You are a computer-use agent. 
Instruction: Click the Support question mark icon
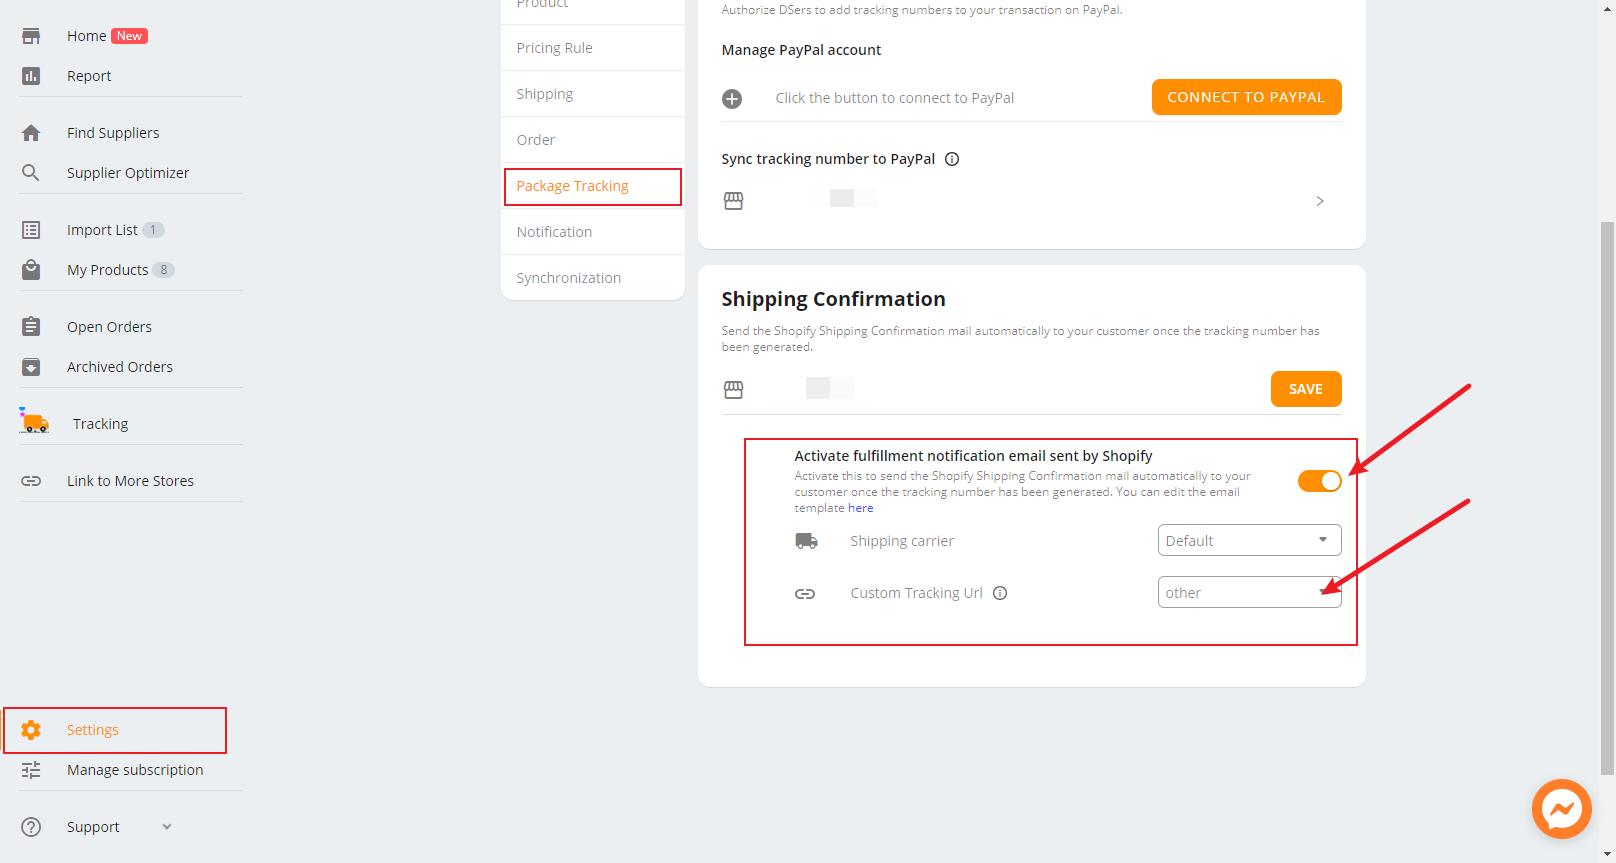pyautogui.click(x=31, y=827)
